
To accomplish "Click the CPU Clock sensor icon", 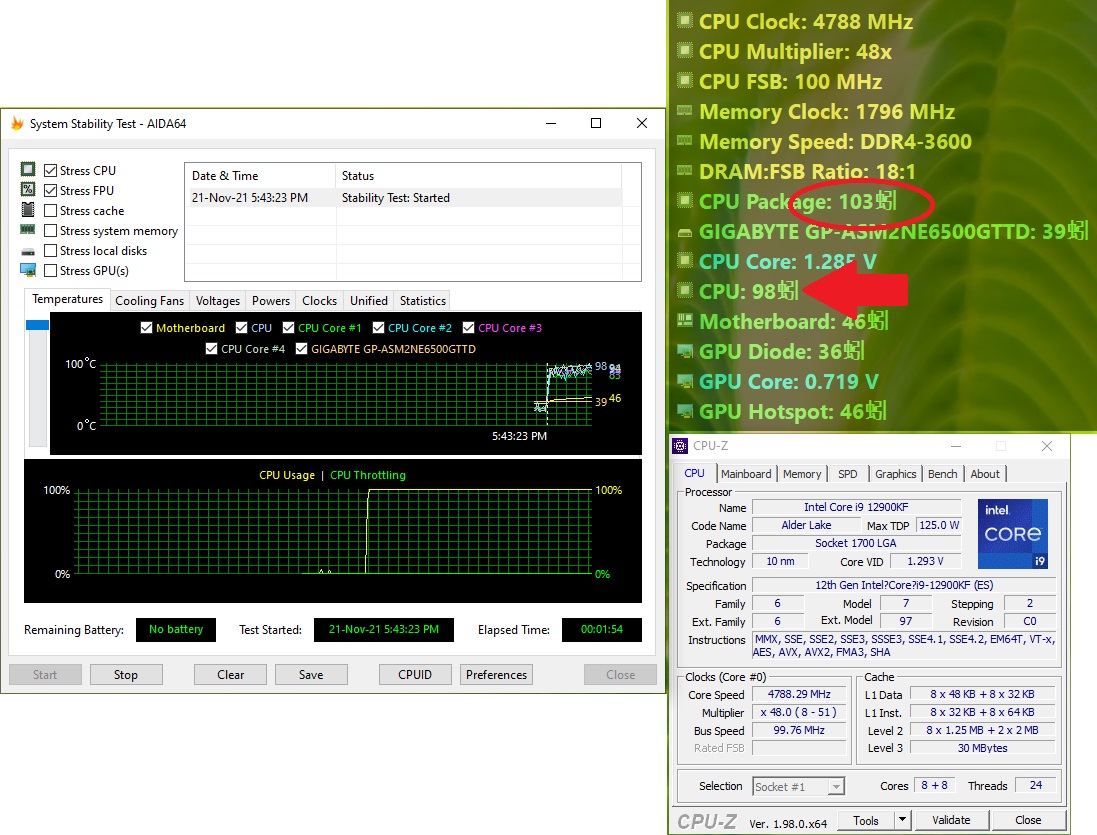I will pyautogui.click(x=684, y=21).
